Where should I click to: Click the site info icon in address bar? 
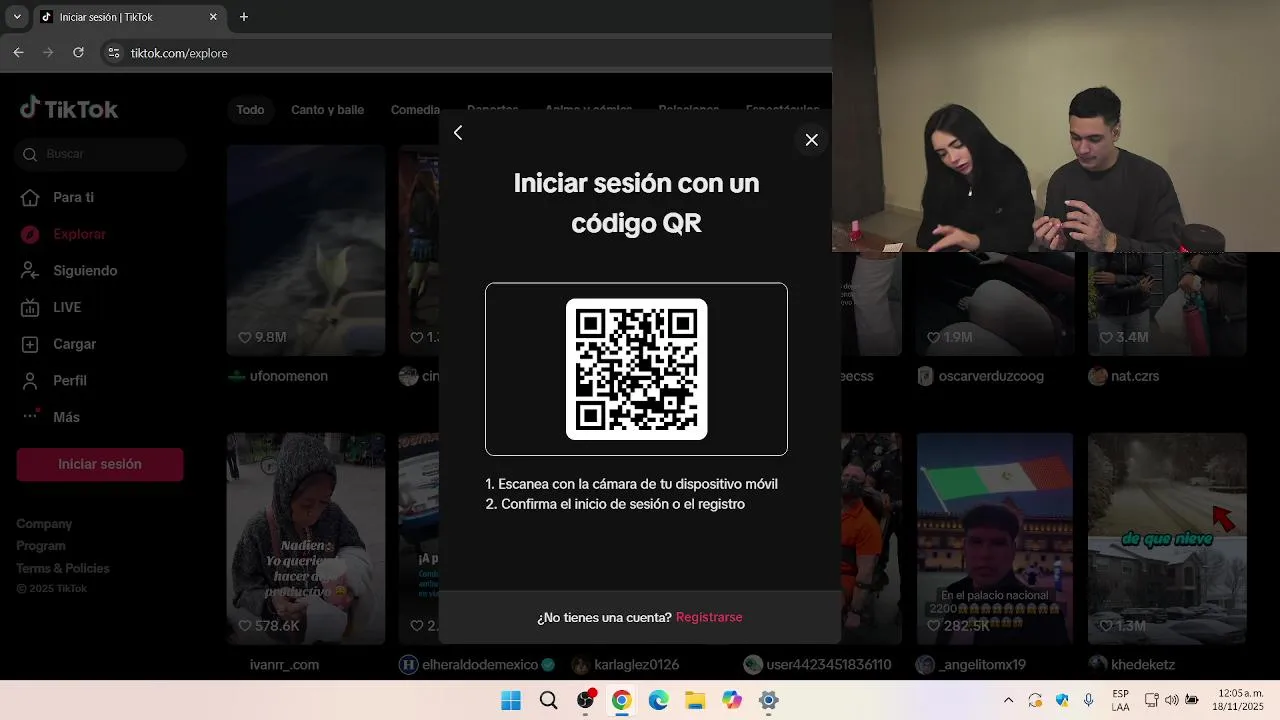point(114,53)
